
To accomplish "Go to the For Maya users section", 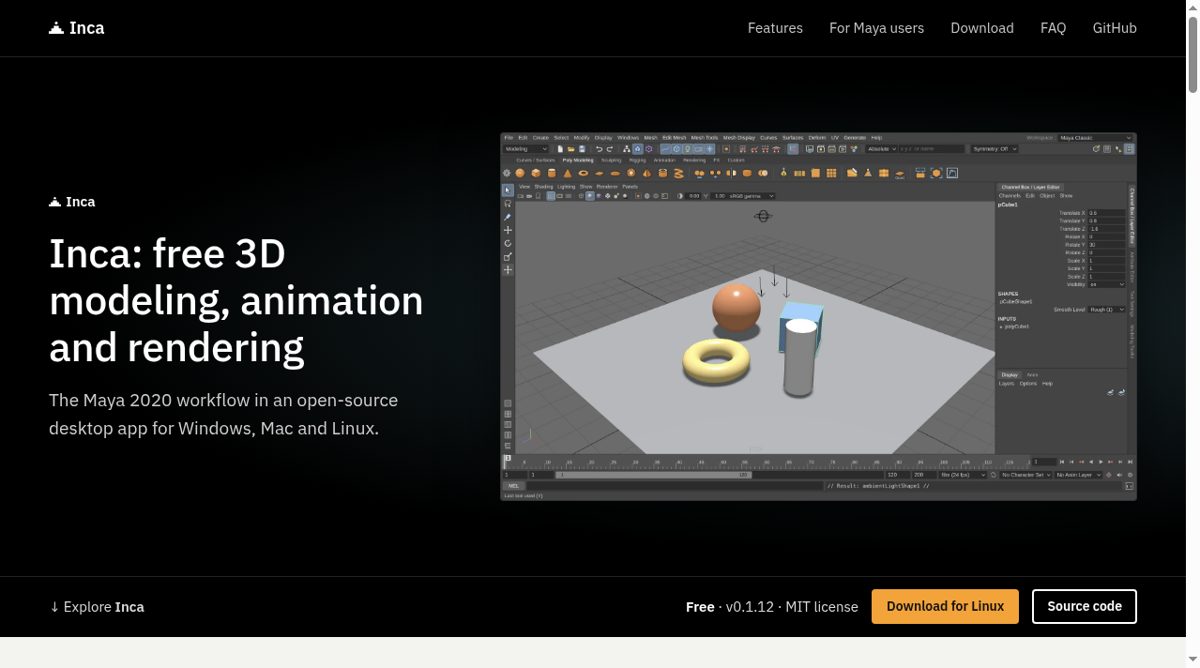I will click(876, 28).
